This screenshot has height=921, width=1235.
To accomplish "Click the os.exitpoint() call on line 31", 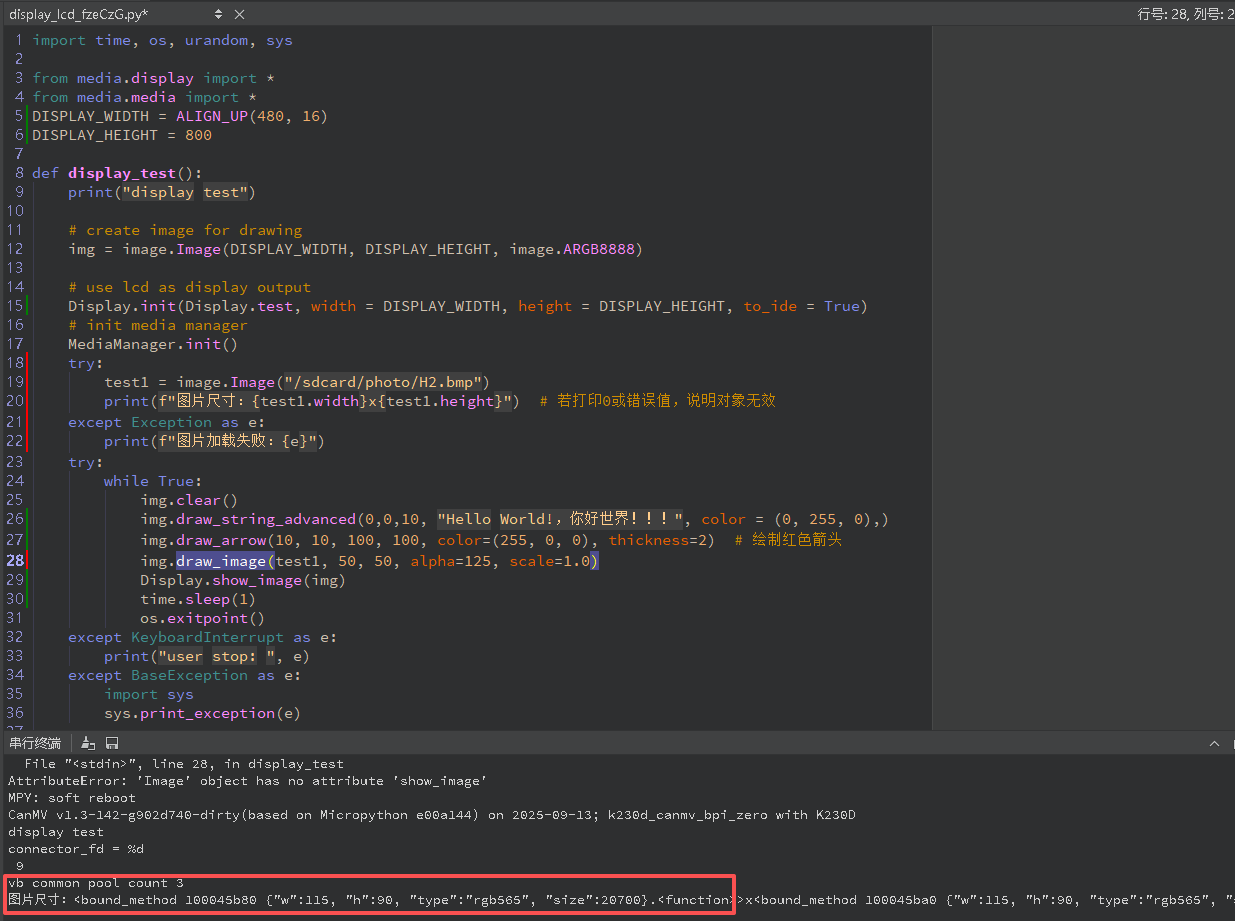I will click(202, 618).
